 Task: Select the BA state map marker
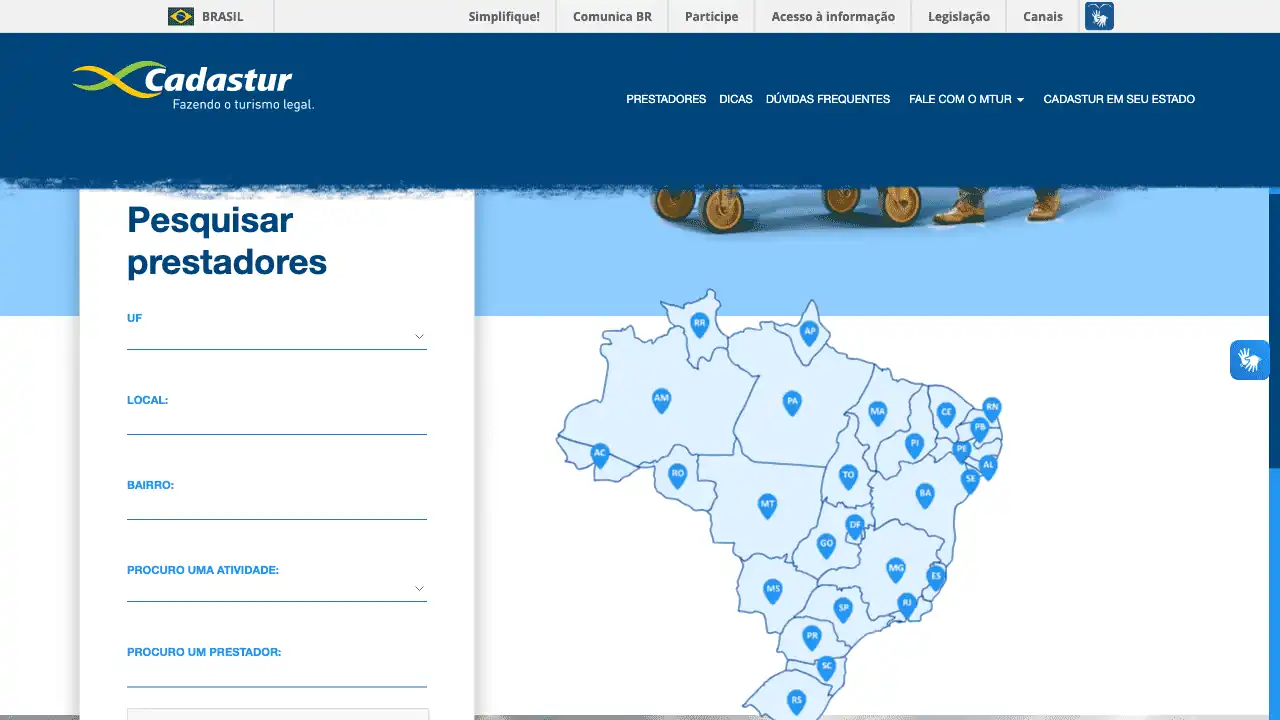pos(925,494)
